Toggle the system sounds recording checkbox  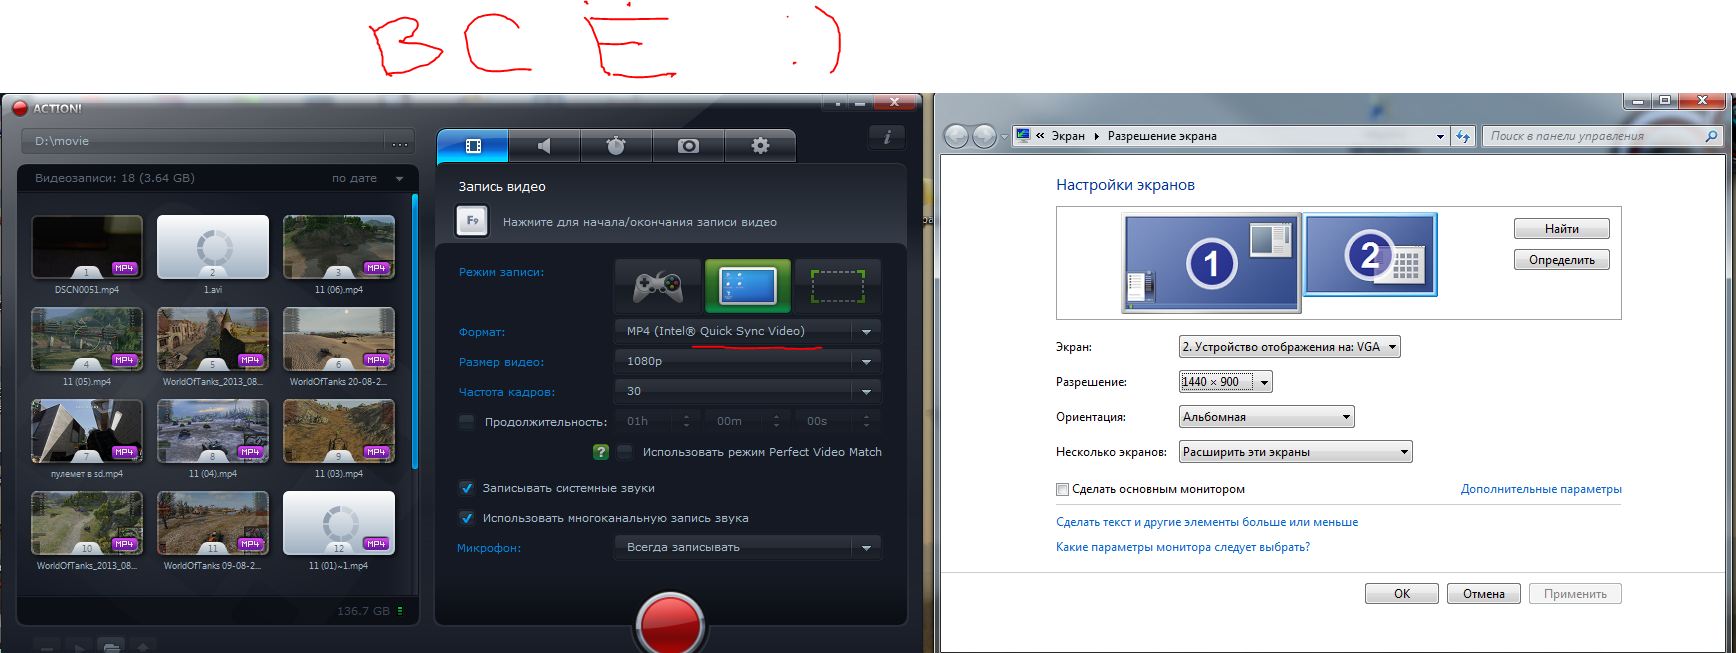click(466, 488)
